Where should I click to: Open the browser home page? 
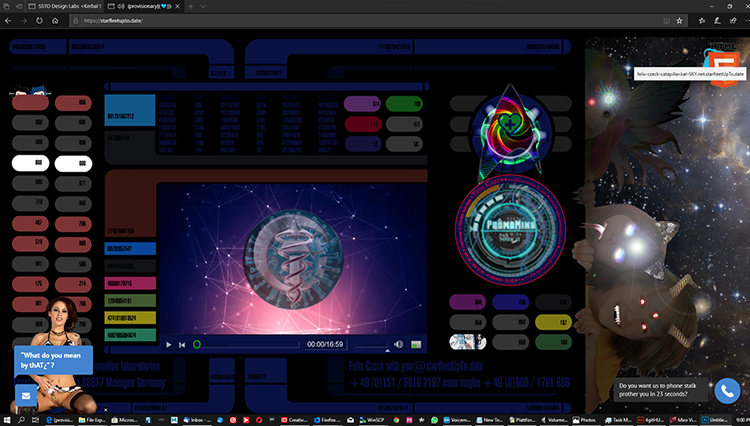[55, 21]
